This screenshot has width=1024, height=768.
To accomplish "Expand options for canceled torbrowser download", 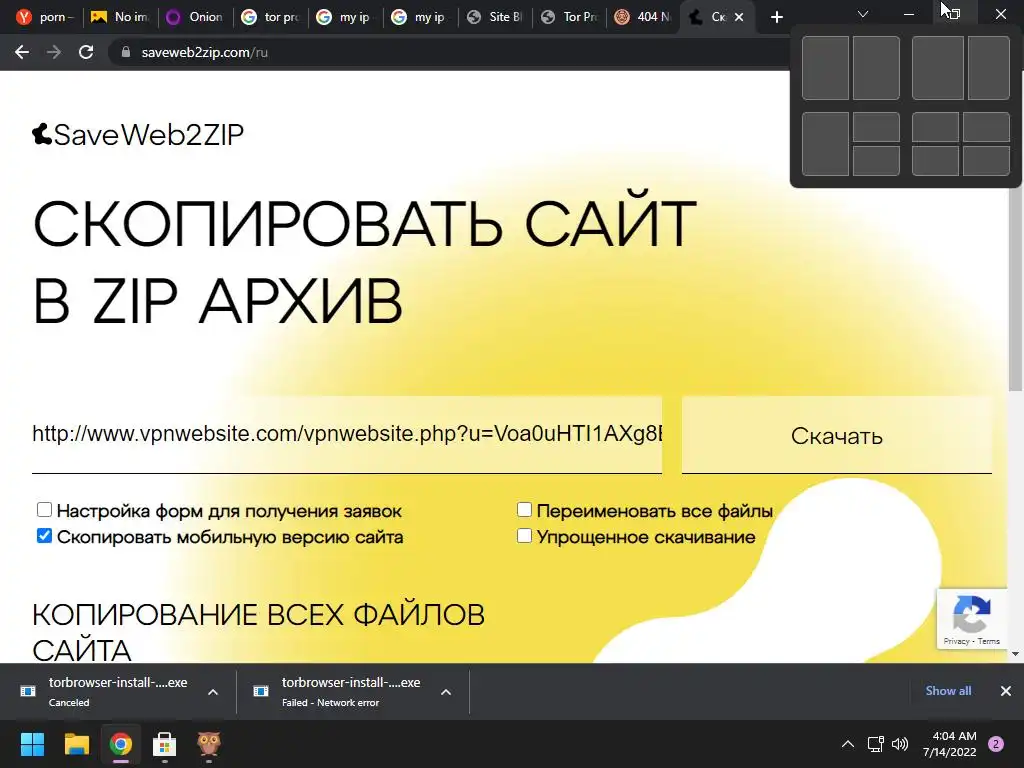I will (x=213, y=692).
